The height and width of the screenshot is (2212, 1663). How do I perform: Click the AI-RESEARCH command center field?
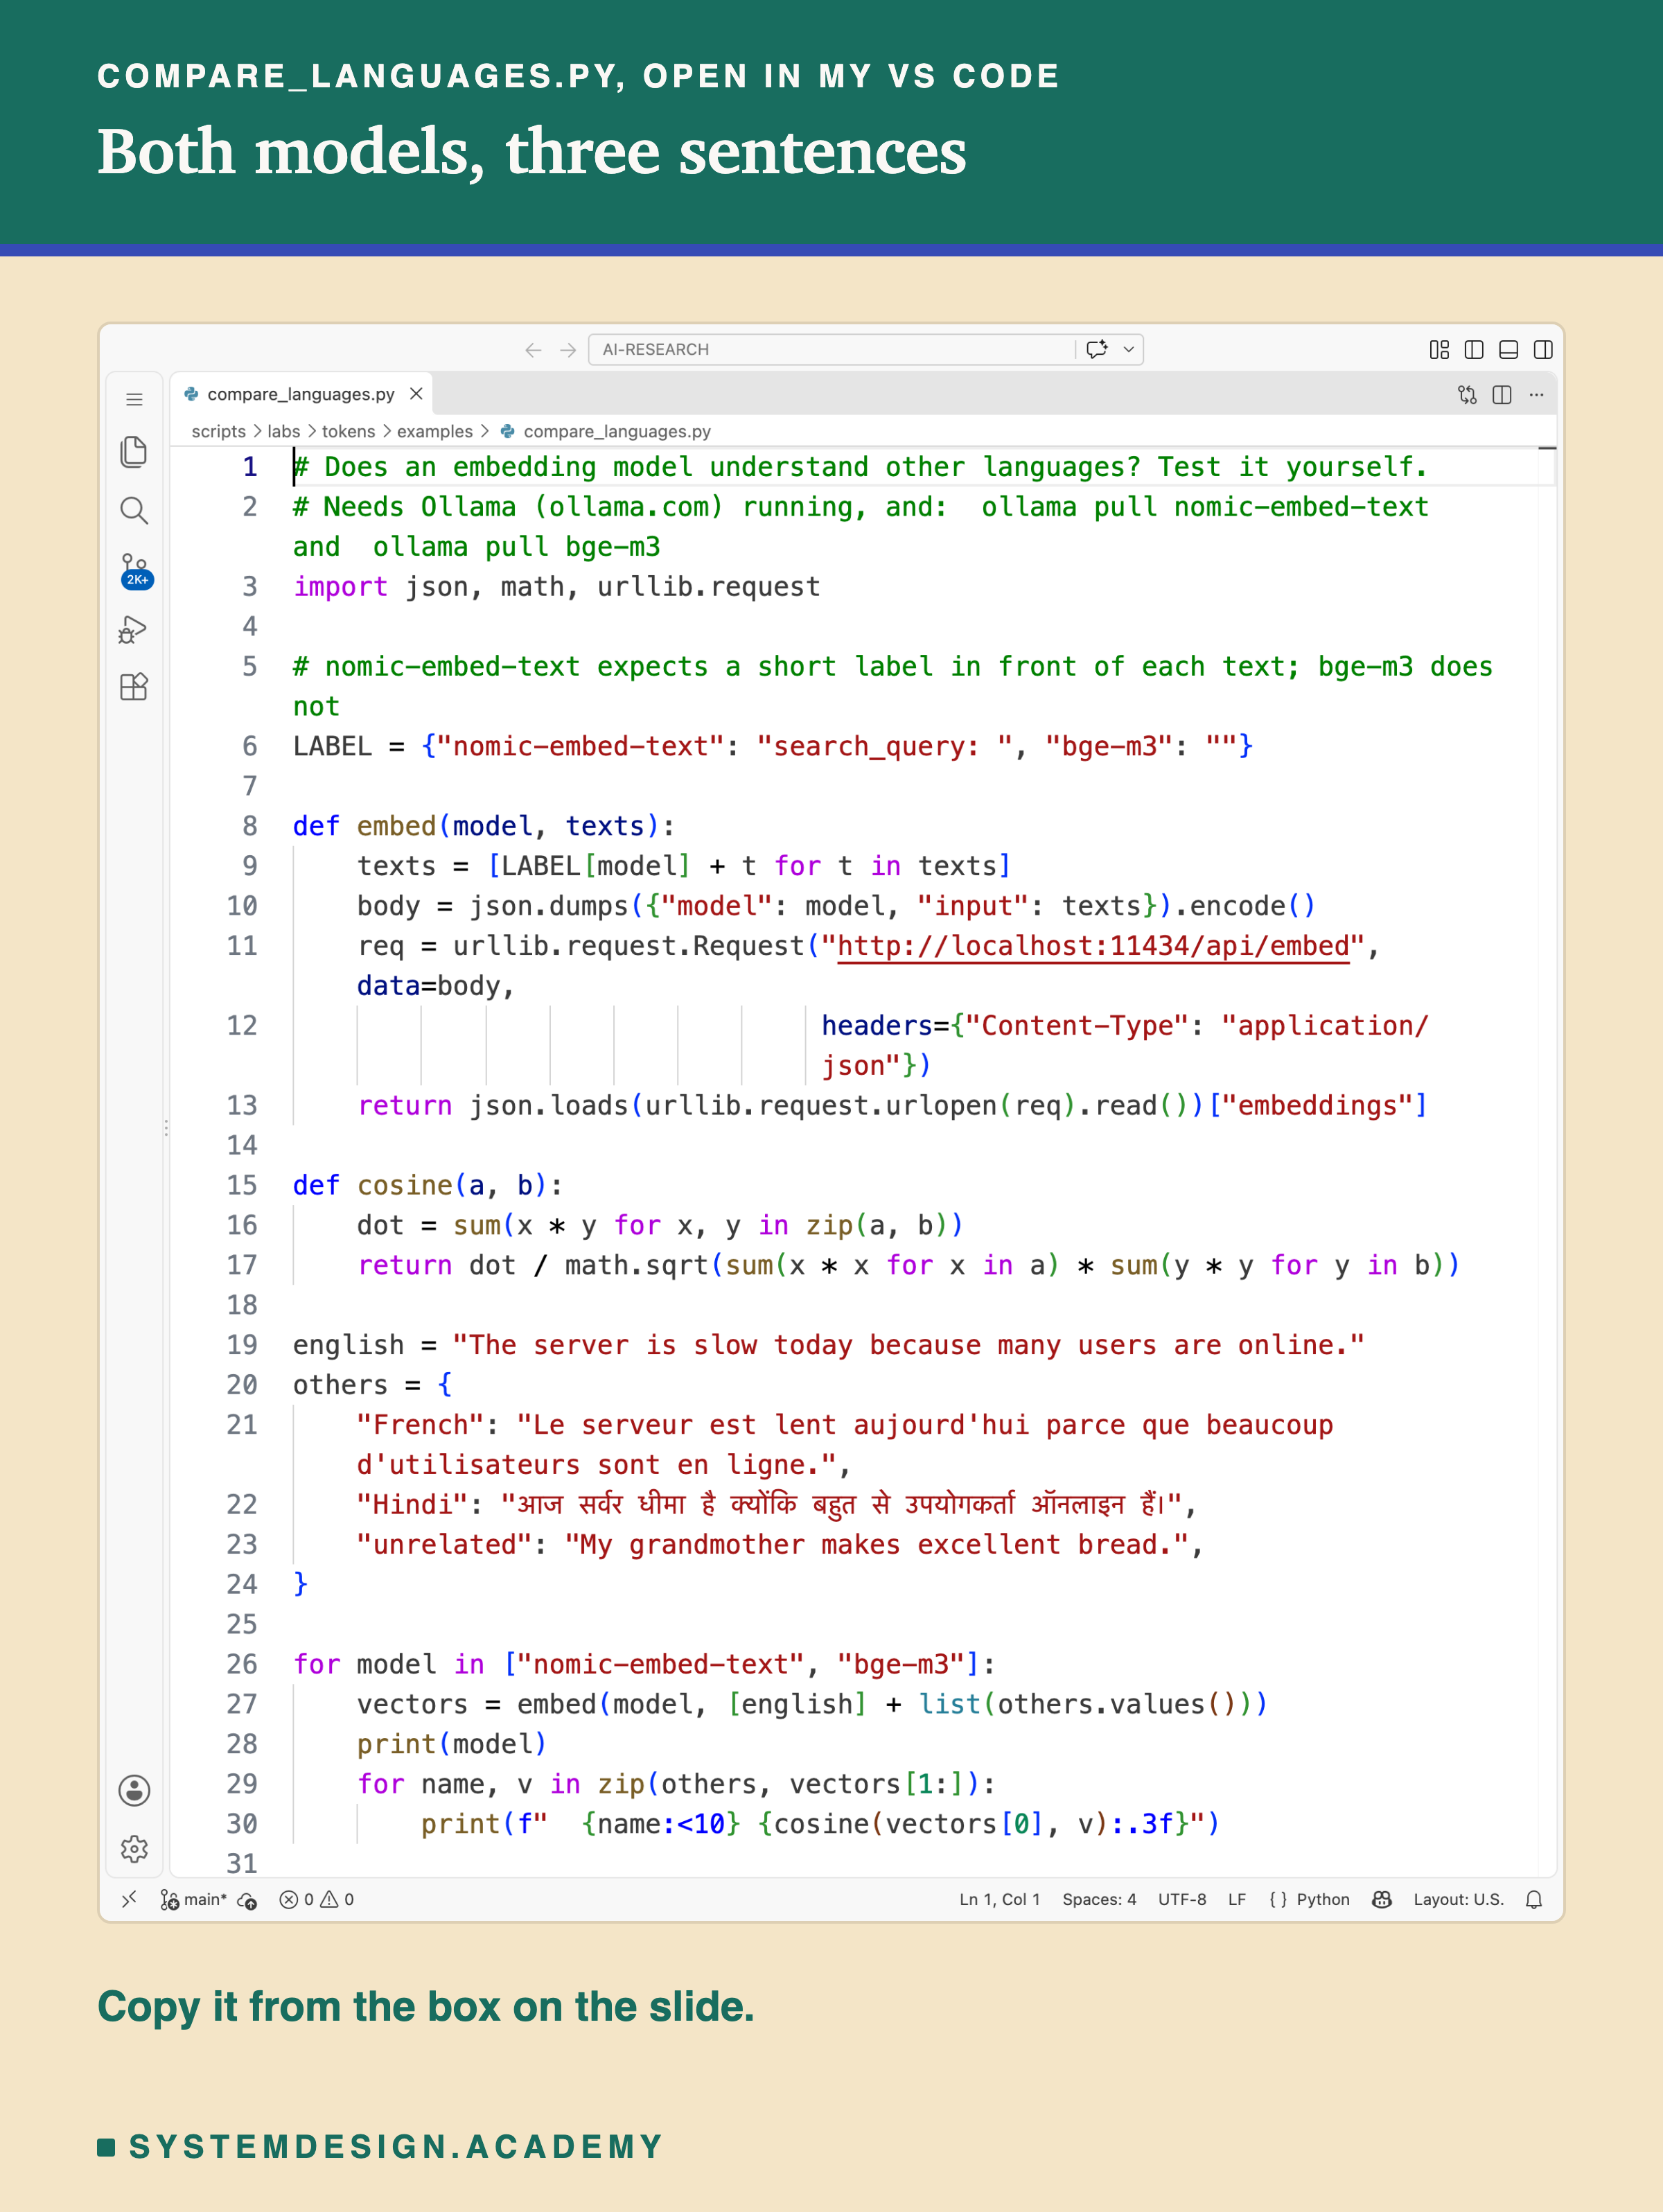[832, 349]
